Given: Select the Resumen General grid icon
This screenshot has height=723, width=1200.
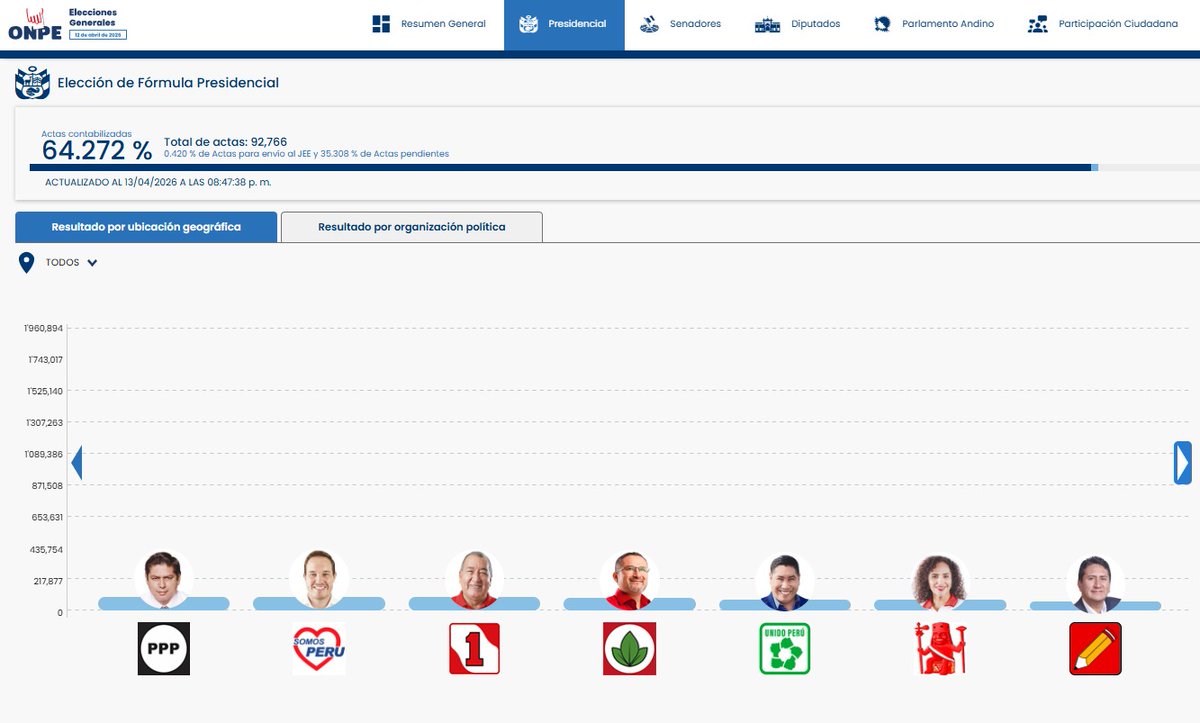Looking at the screenshot, I should pos(383,23).
